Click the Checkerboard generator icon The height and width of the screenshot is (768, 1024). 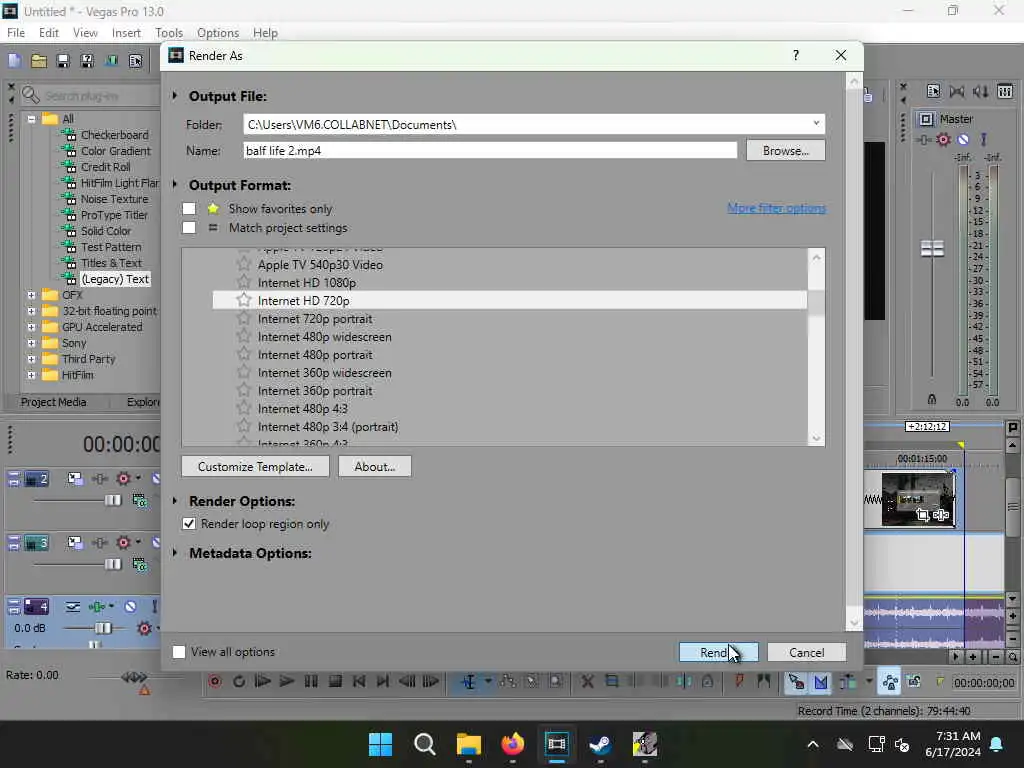69,135
